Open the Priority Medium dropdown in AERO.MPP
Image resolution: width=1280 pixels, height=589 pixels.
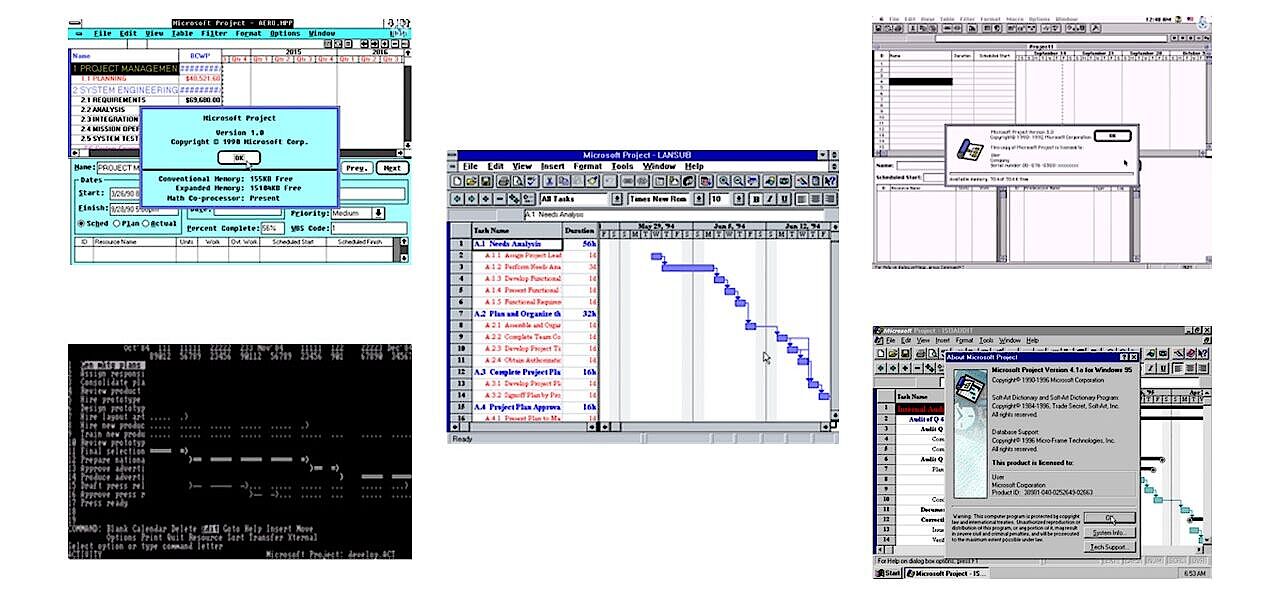coord(379,212)
